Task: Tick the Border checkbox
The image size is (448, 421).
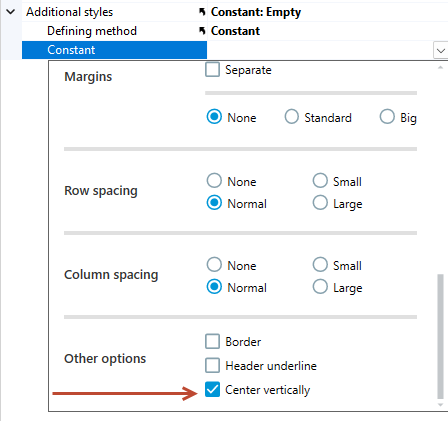Action: (212, 341)
